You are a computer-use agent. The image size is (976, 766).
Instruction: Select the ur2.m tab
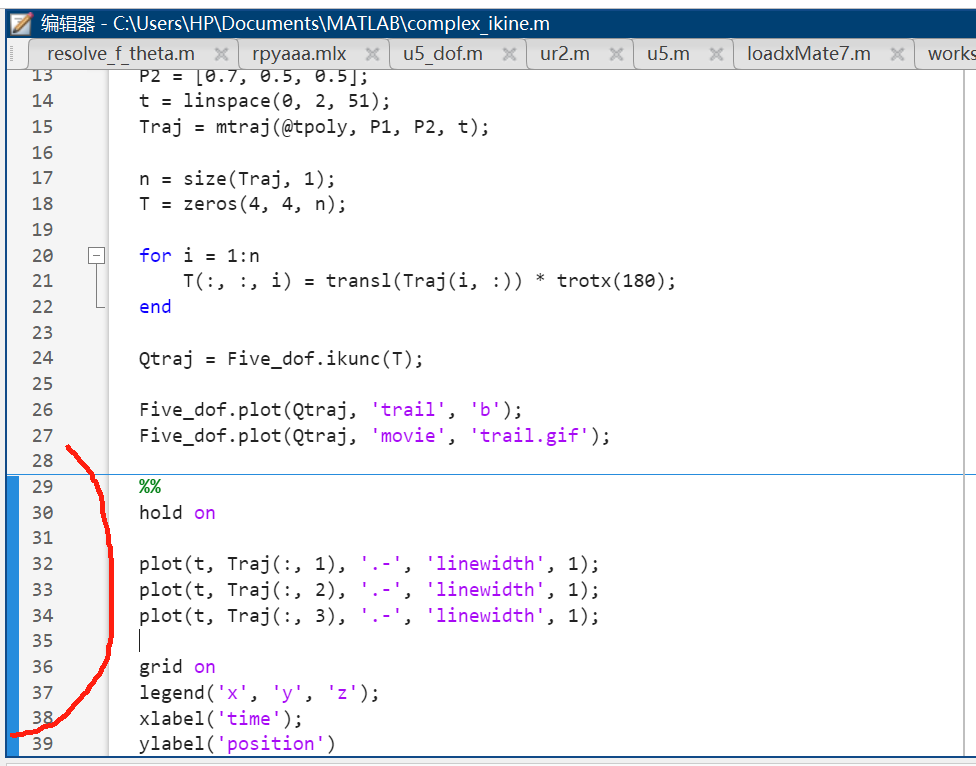tap(565, 54)
